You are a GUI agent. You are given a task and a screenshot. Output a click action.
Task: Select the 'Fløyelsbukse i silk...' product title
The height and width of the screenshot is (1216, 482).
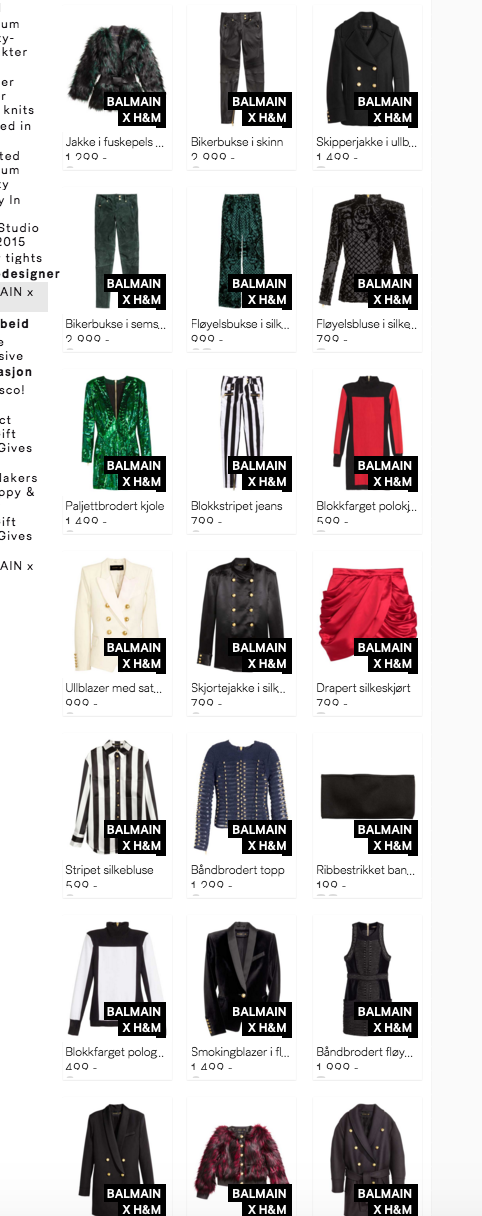240,324
